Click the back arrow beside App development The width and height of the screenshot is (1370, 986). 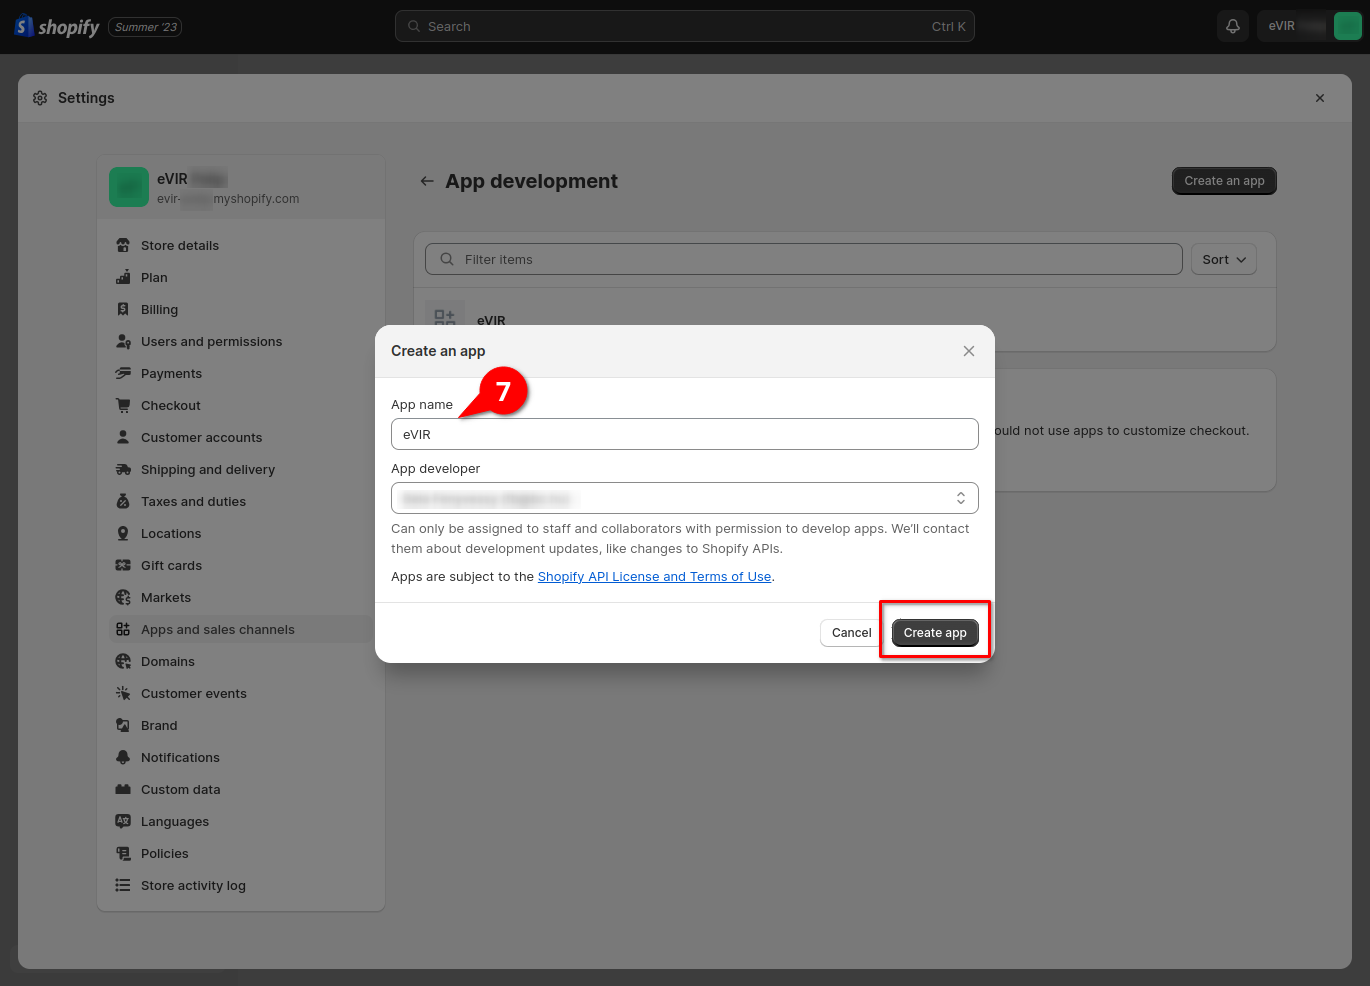tap(427, 181)
